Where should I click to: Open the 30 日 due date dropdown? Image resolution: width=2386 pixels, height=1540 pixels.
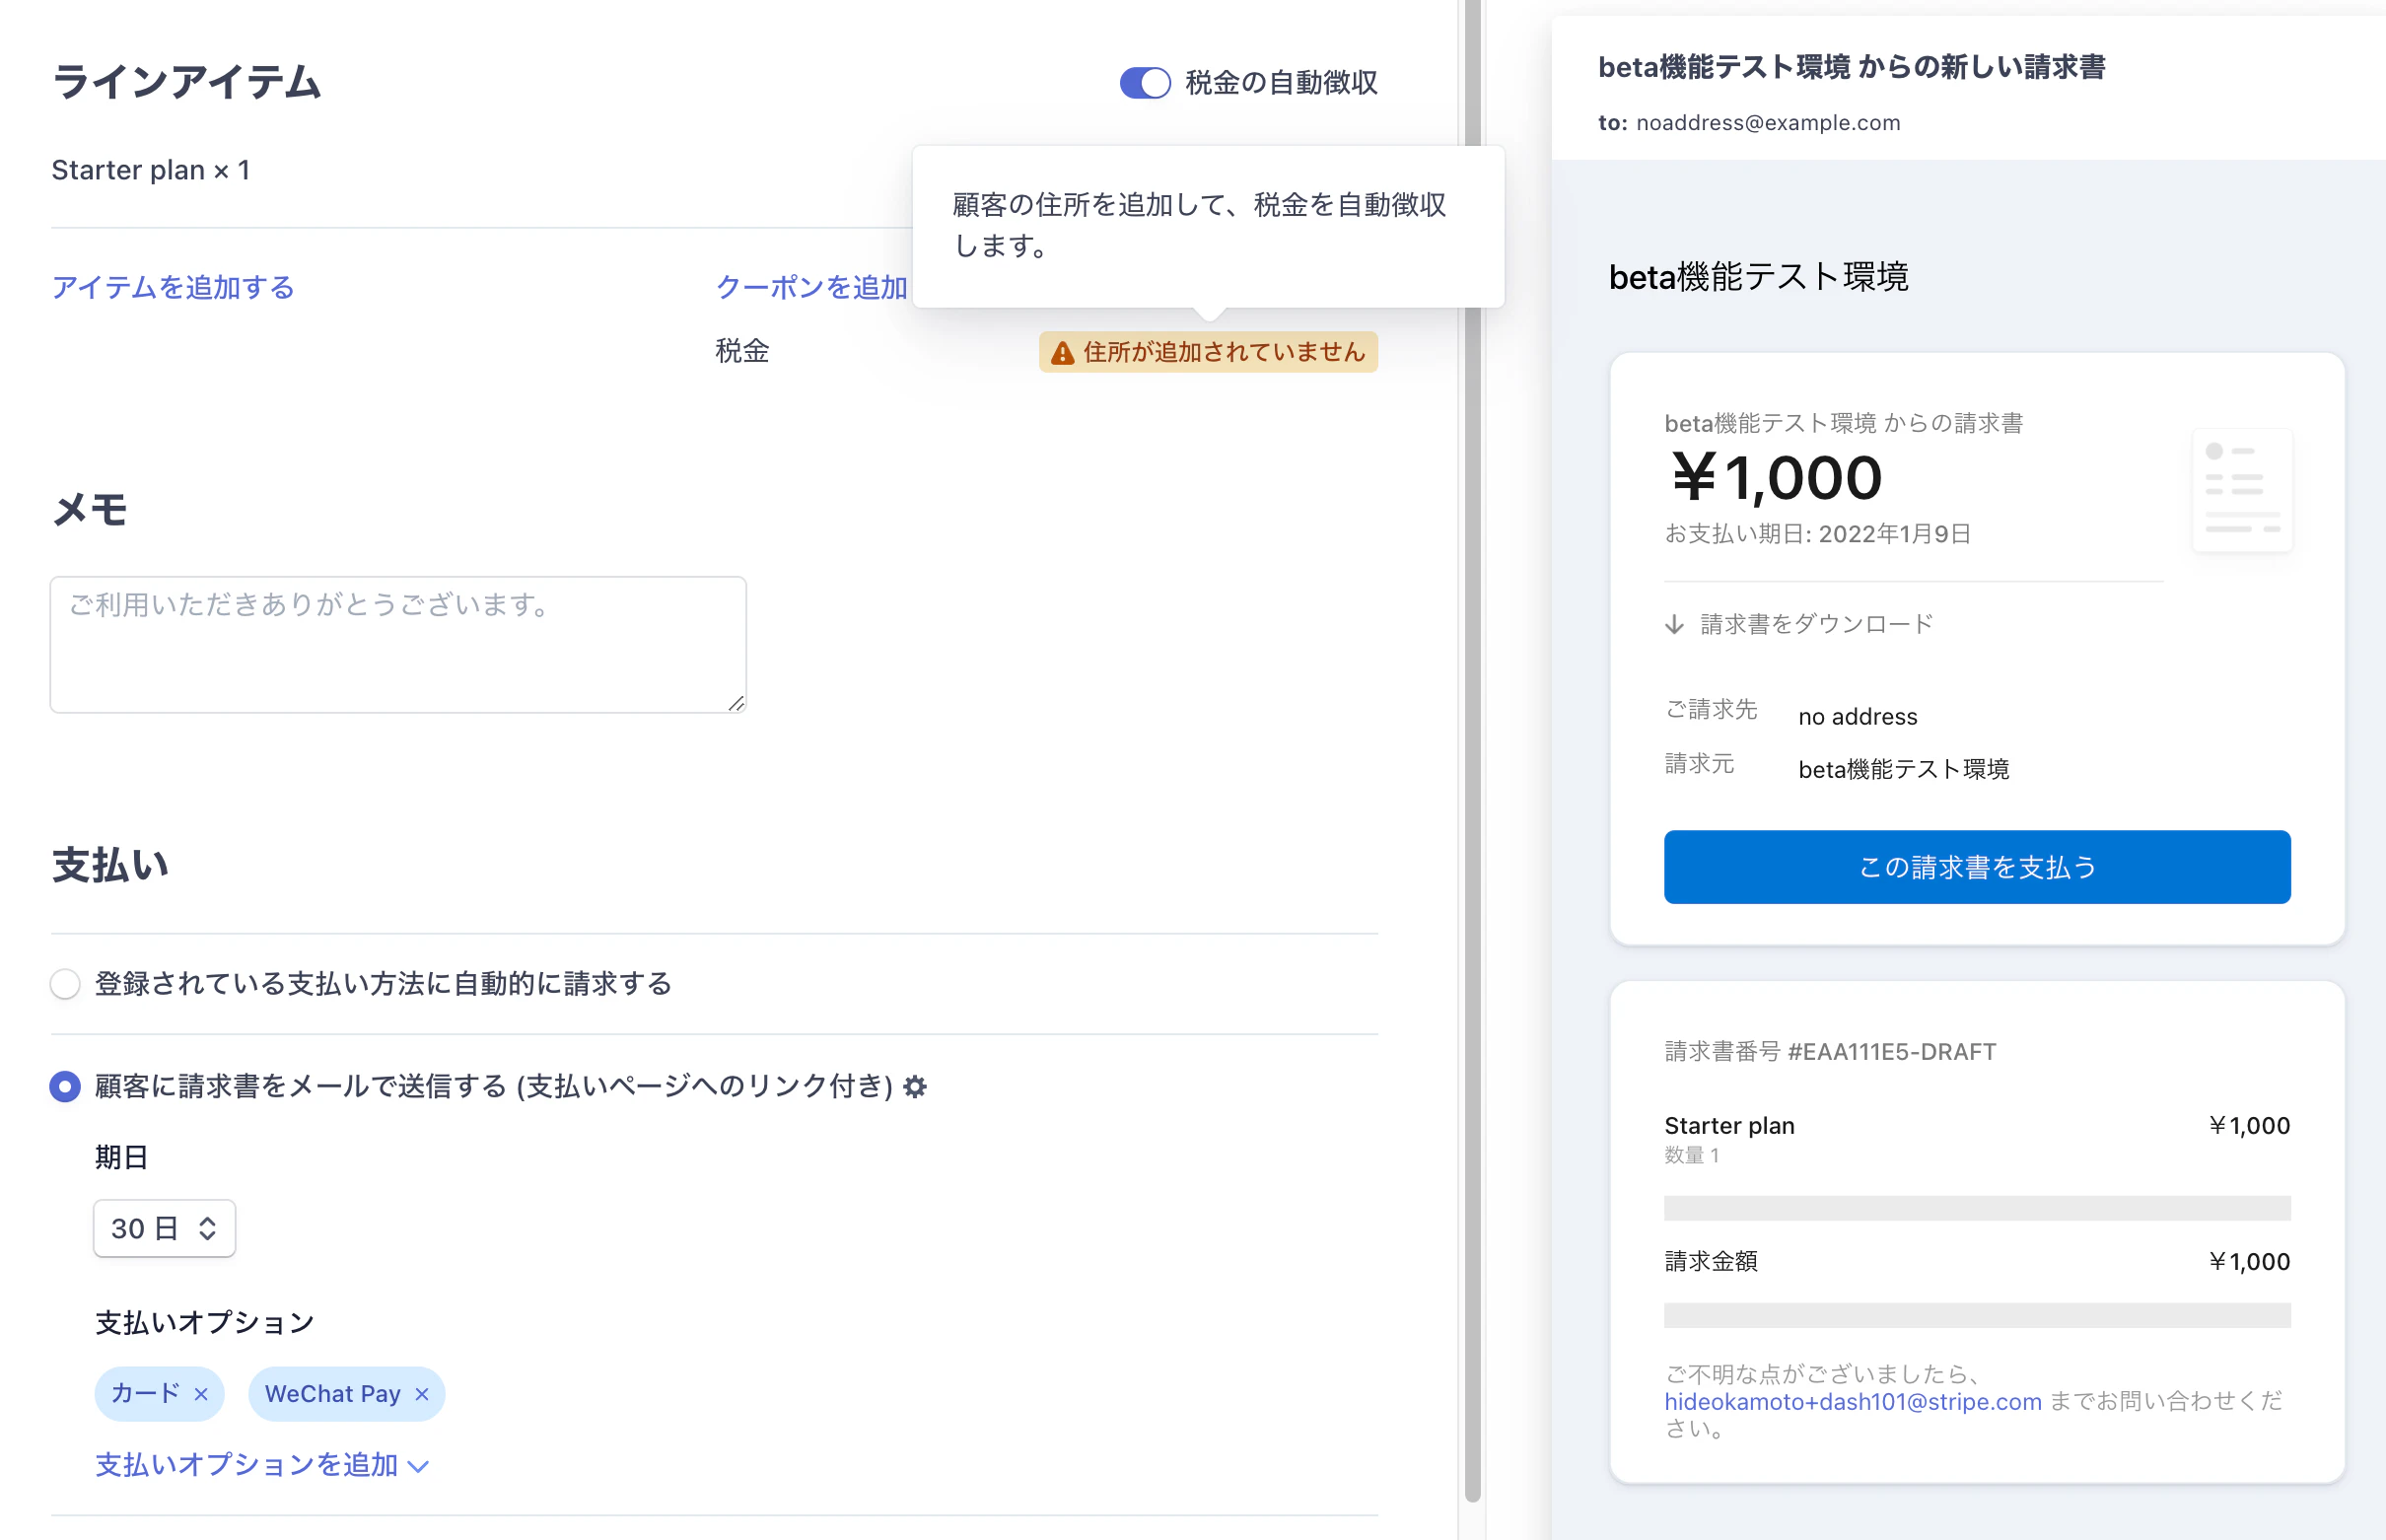pyautogui.click(x=164, y=1228)
